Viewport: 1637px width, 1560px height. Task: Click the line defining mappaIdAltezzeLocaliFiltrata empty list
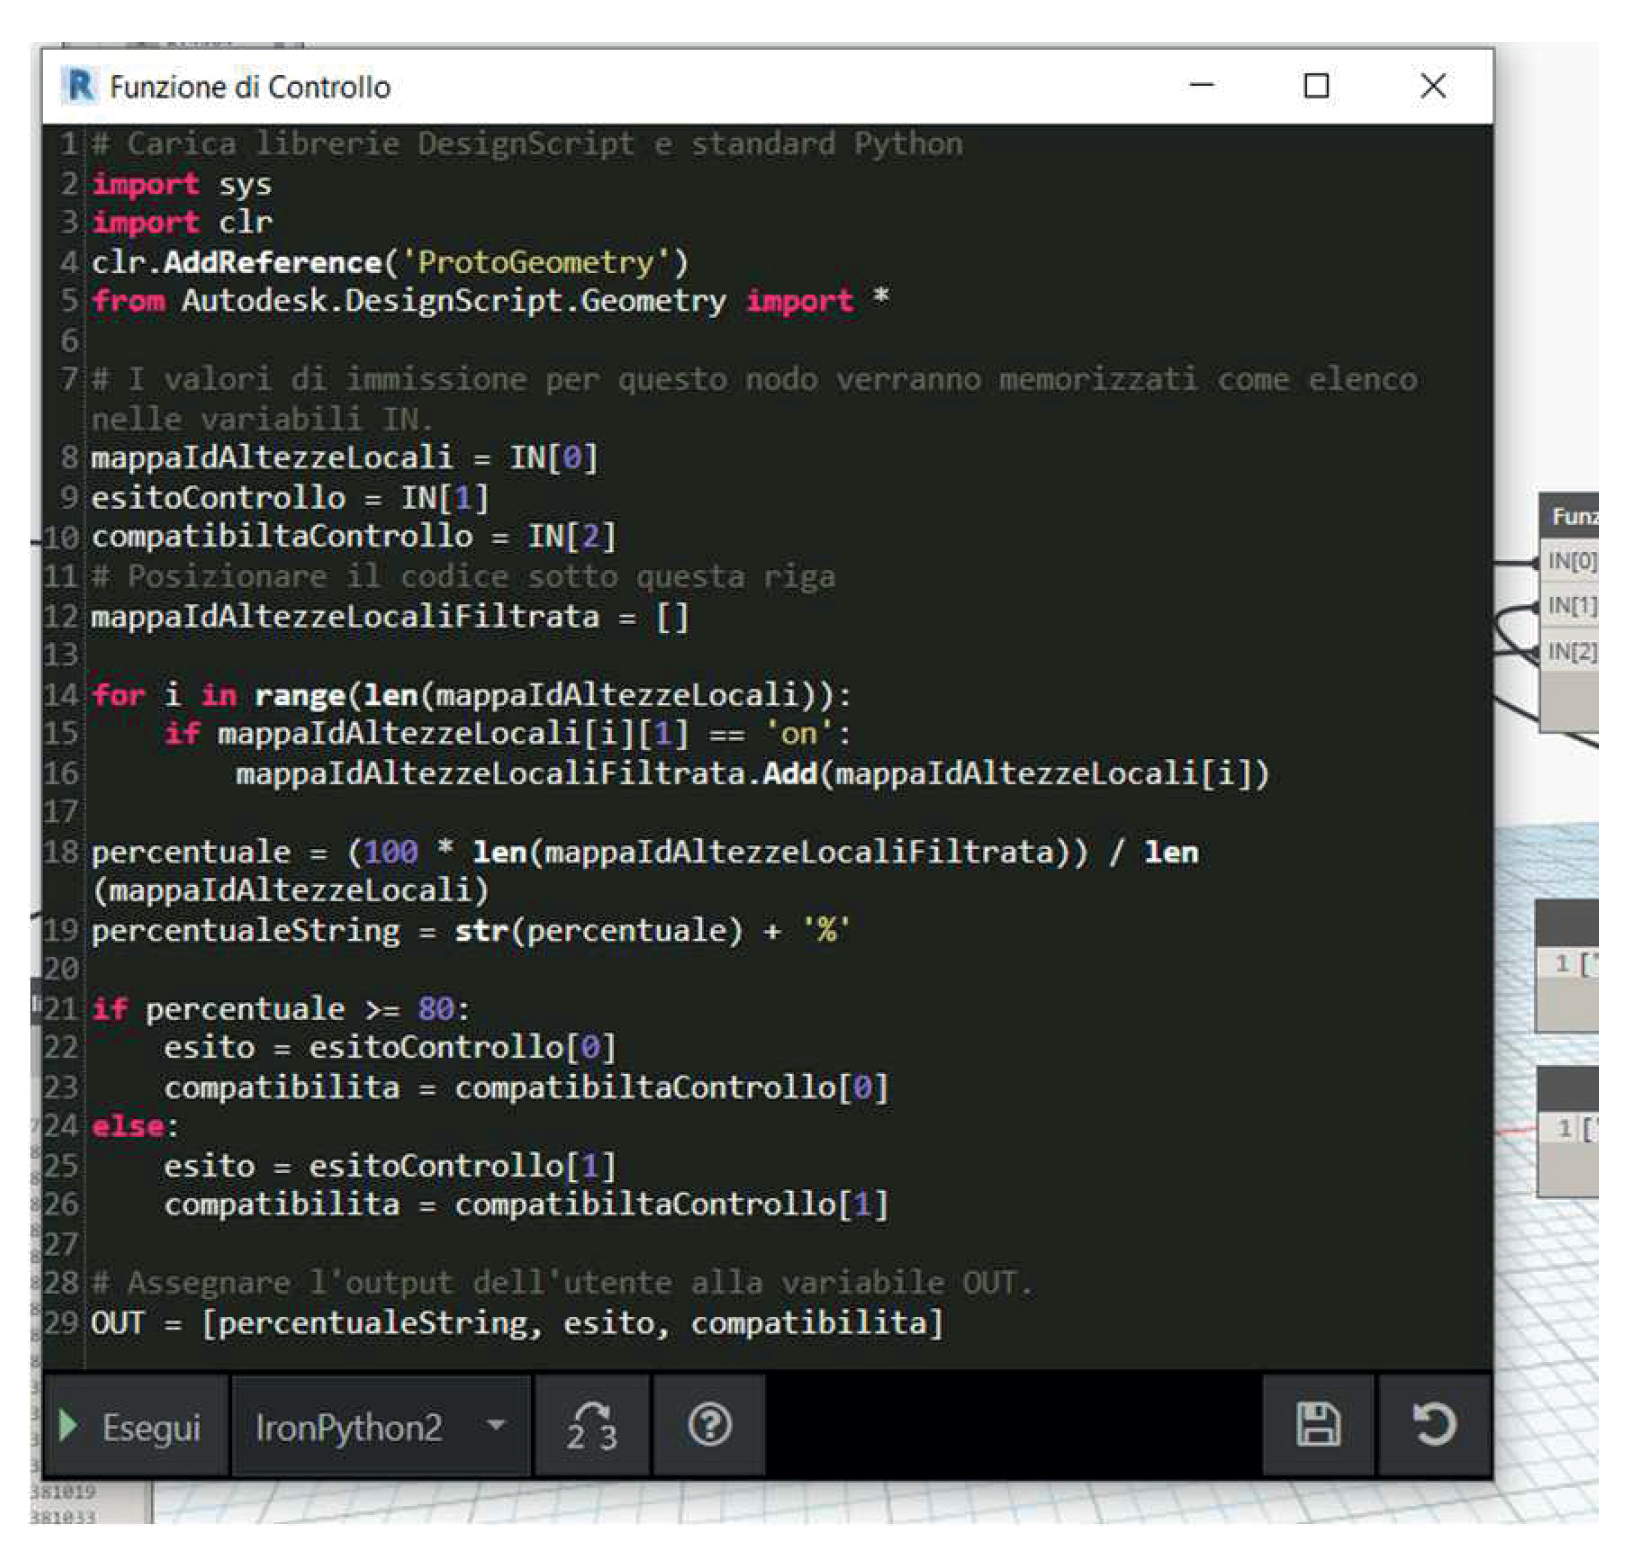tap(390, 617)
